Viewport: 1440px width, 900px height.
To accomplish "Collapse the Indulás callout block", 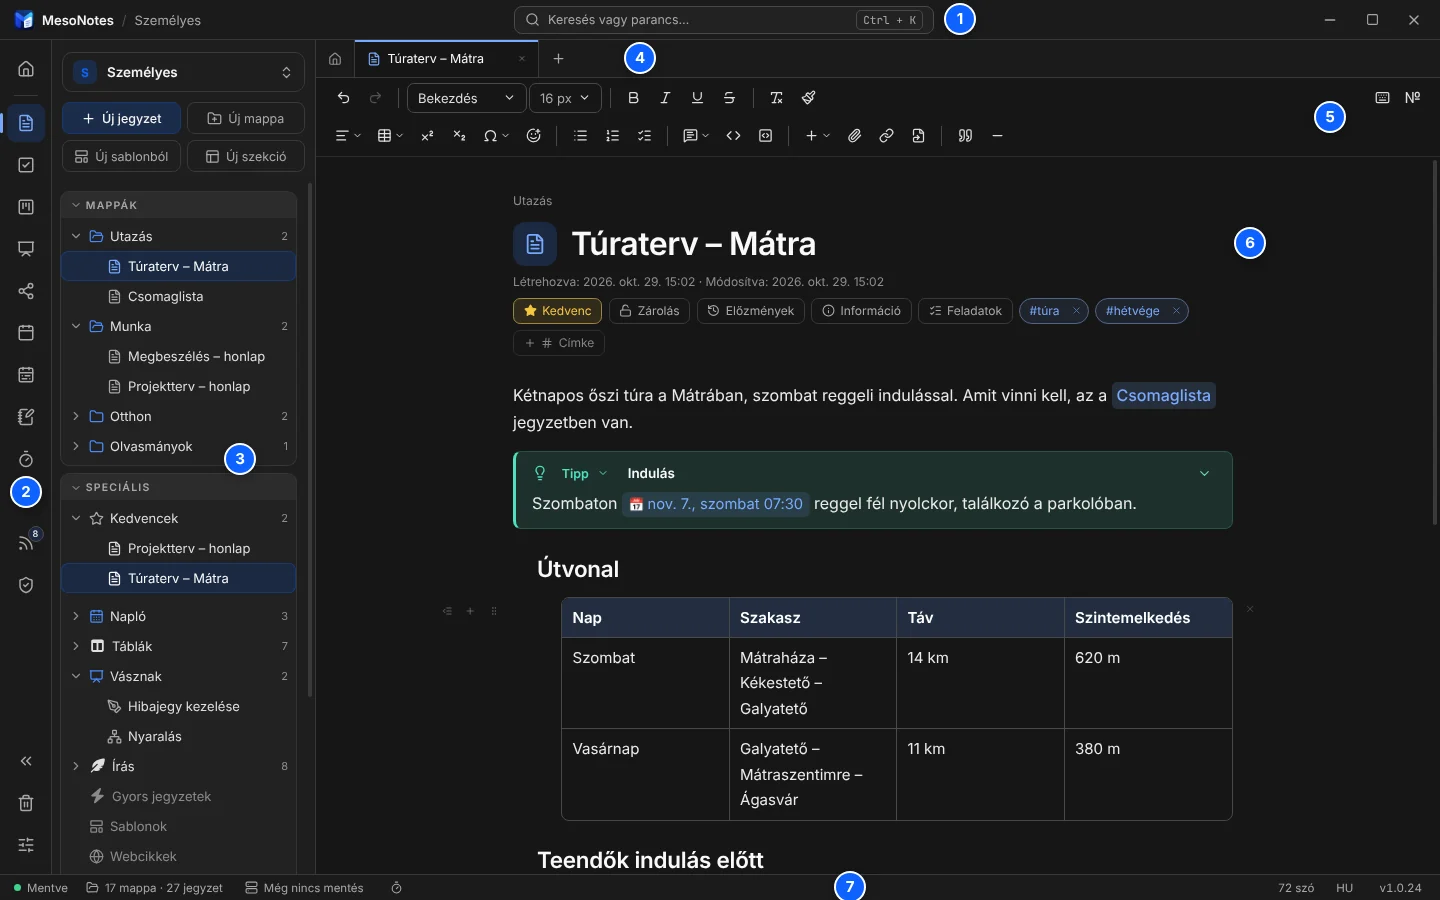I will [x=1204, y=473].
